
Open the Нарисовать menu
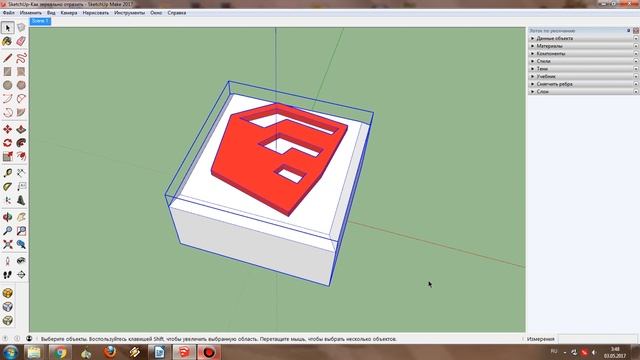96,13
